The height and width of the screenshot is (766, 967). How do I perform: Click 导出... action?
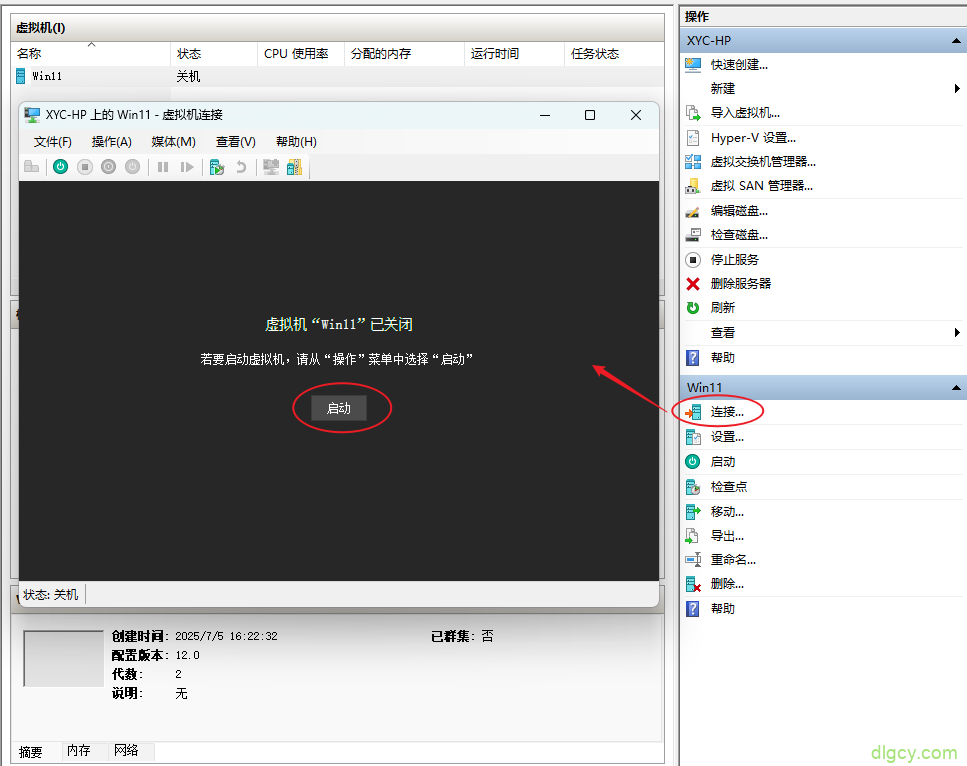(727, 535)
